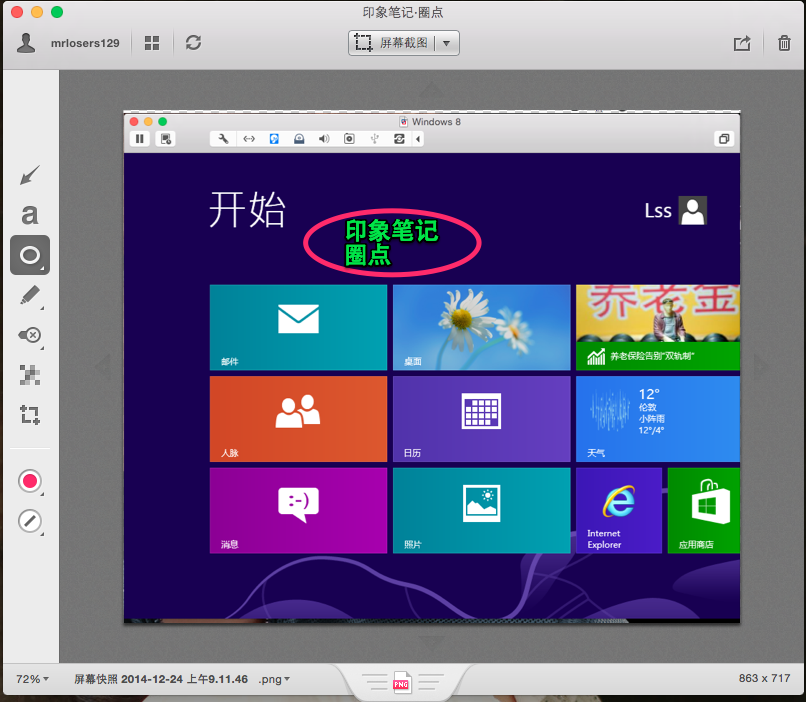
Task: Click the green 印象笔记圈点 text annotation
Action: coord(391,243)
